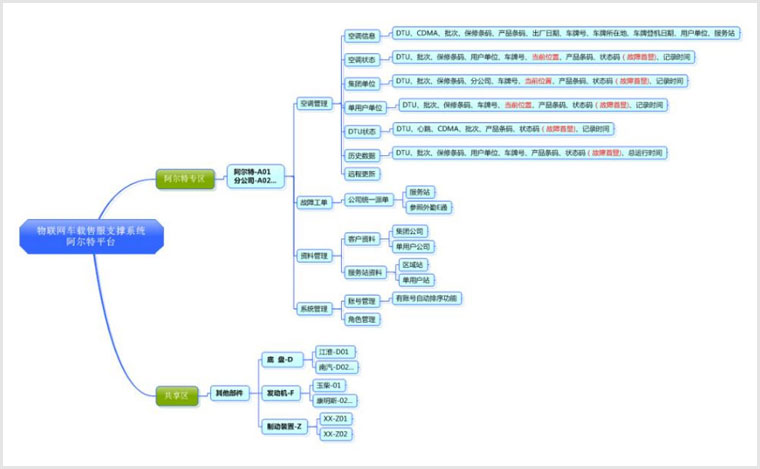Click the 远程更新 node
The width and height of the screenshot is (760, 469).
(x=361, y=174)
